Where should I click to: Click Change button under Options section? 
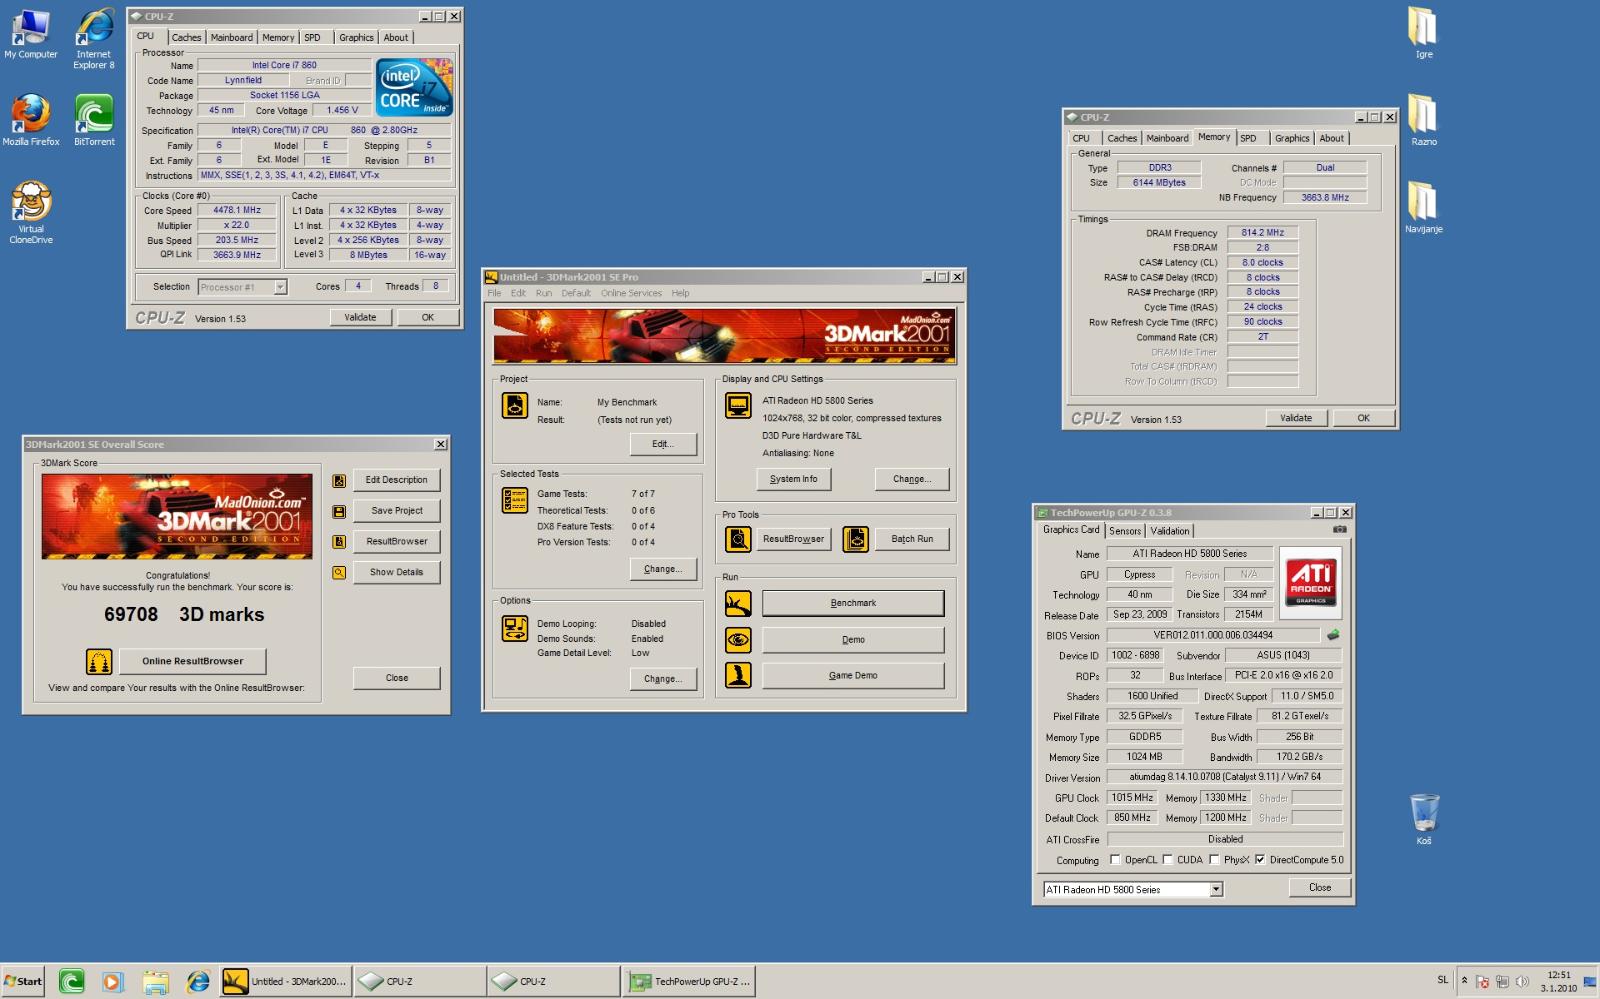pyautogui.click(x=663, y=679)
